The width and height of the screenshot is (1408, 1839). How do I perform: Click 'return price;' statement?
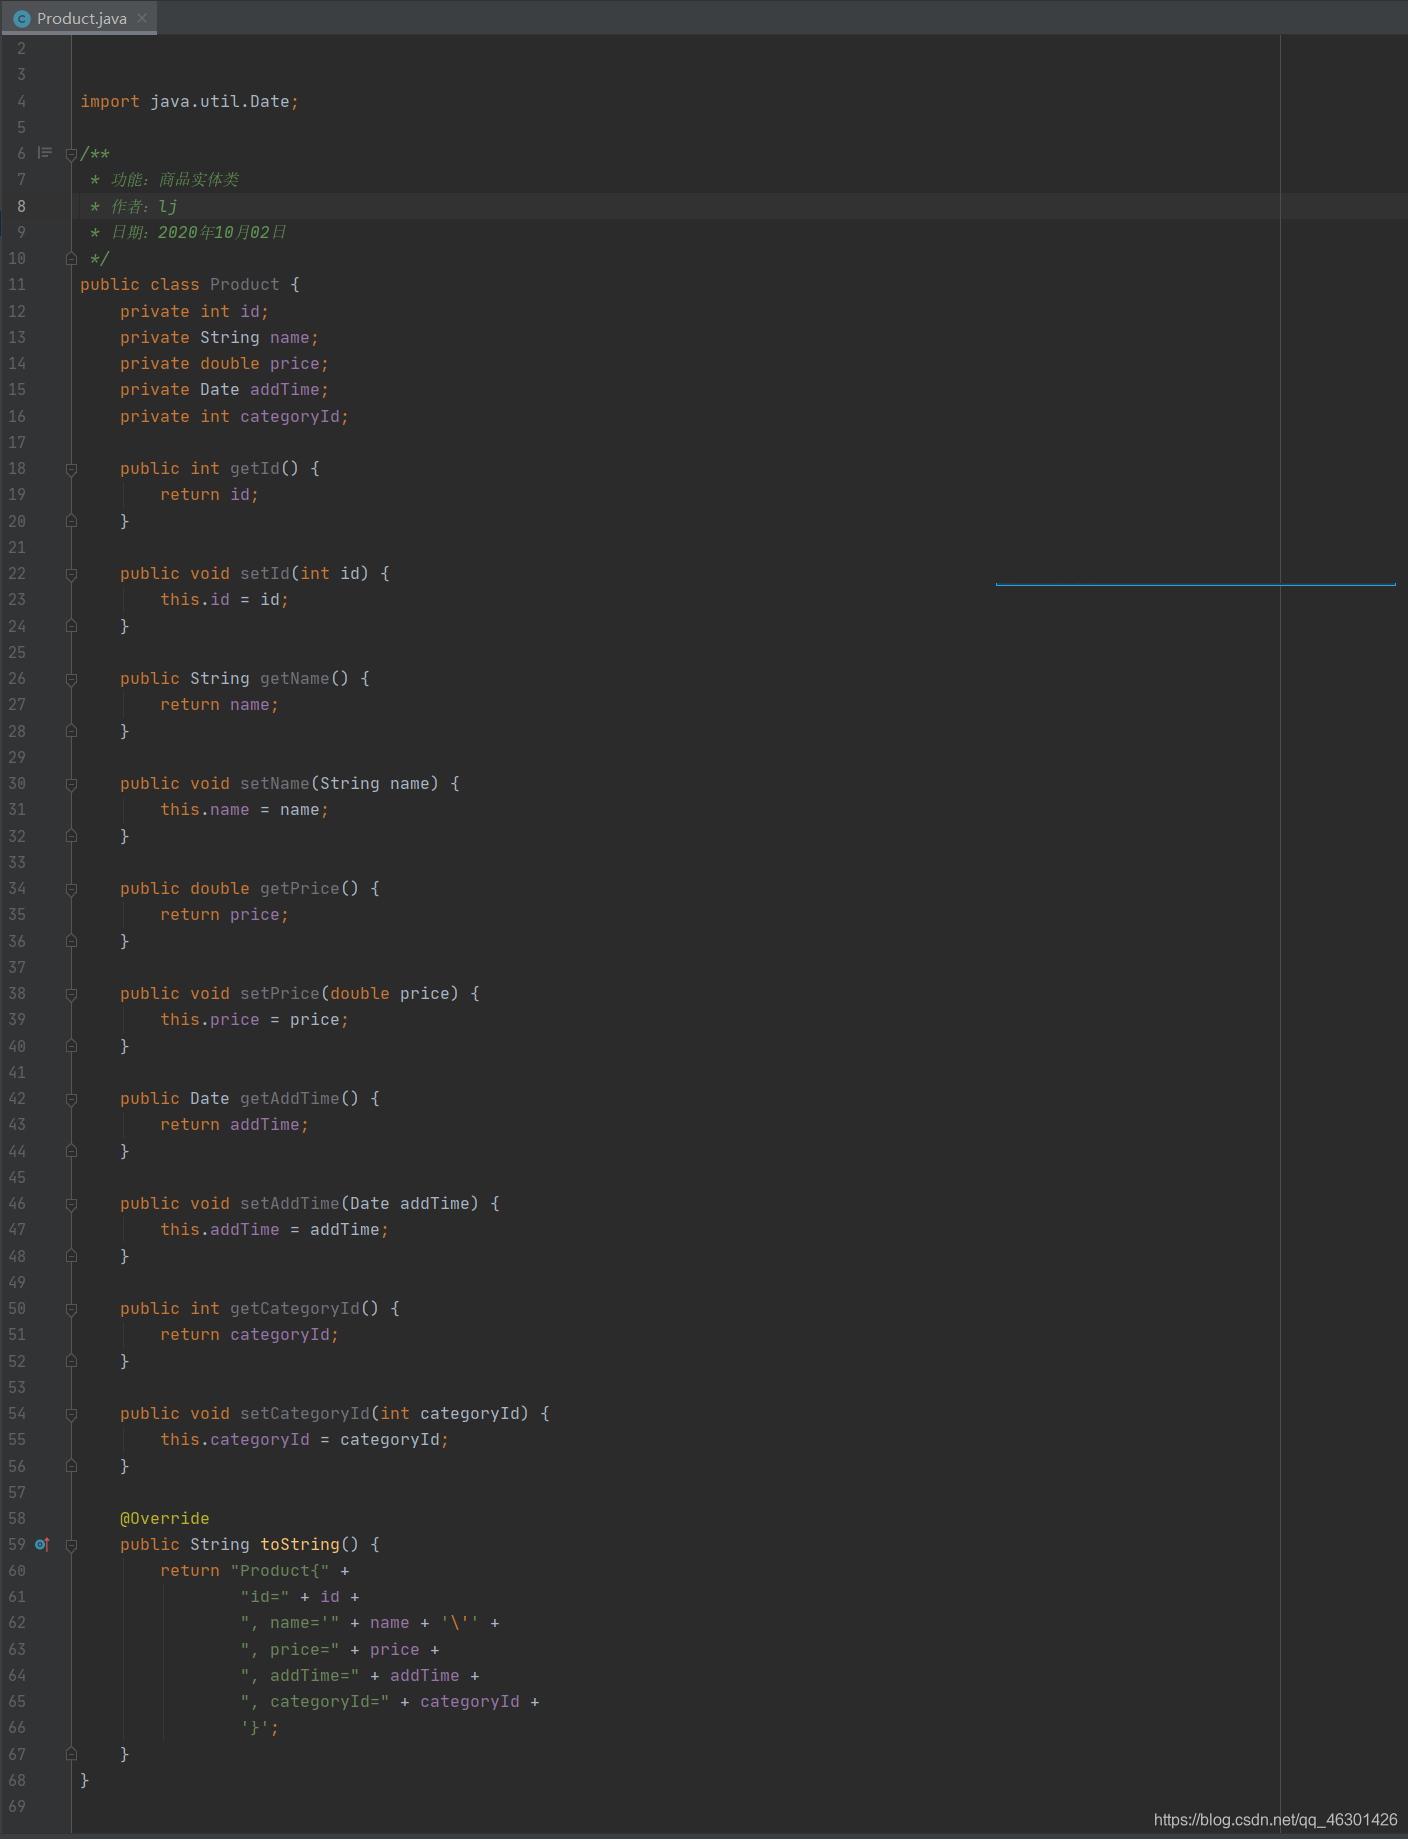point(224,914)
